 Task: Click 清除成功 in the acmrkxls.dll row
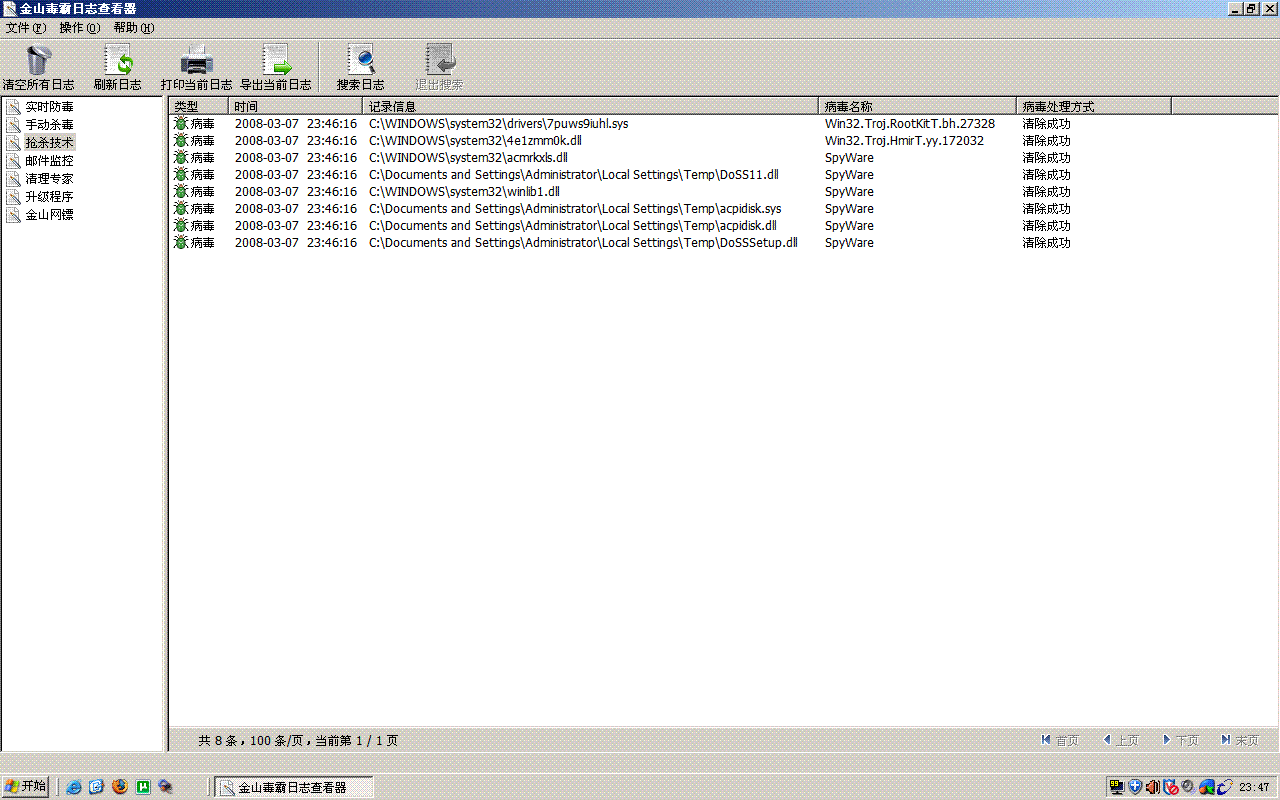[x=1046, y=158]
